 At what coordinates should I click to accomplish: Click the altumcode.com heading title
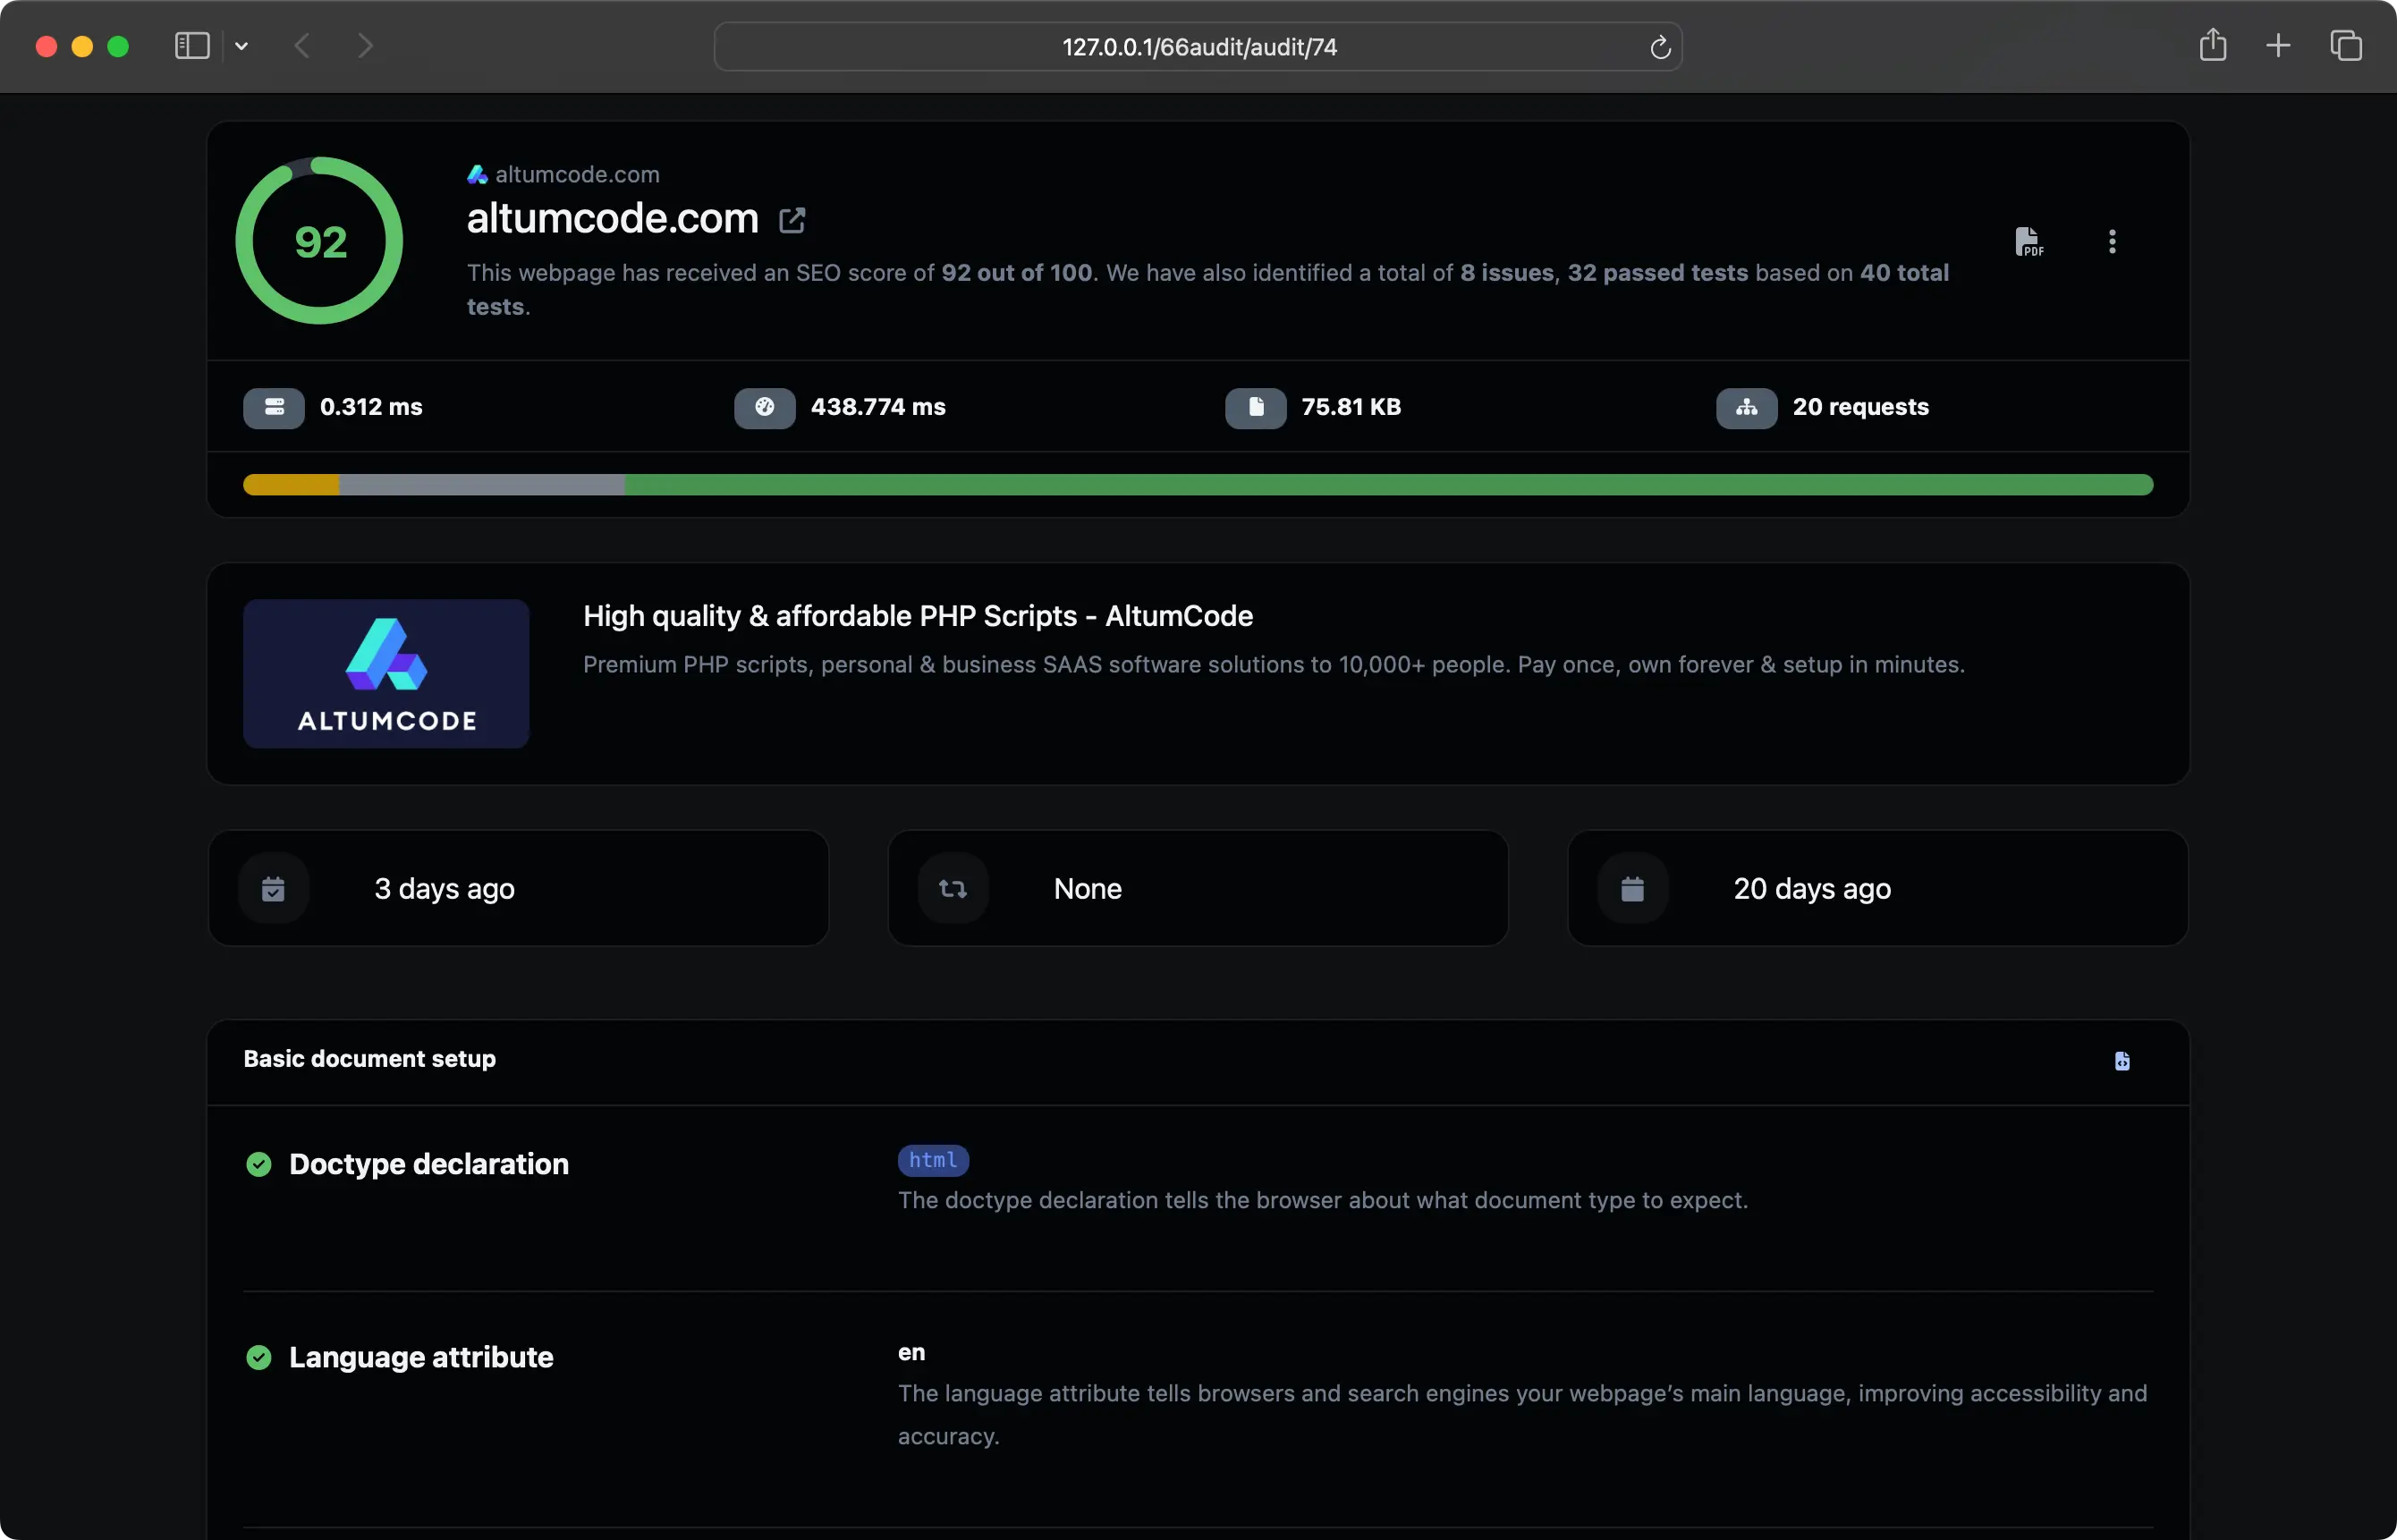(x=612, y=219)
